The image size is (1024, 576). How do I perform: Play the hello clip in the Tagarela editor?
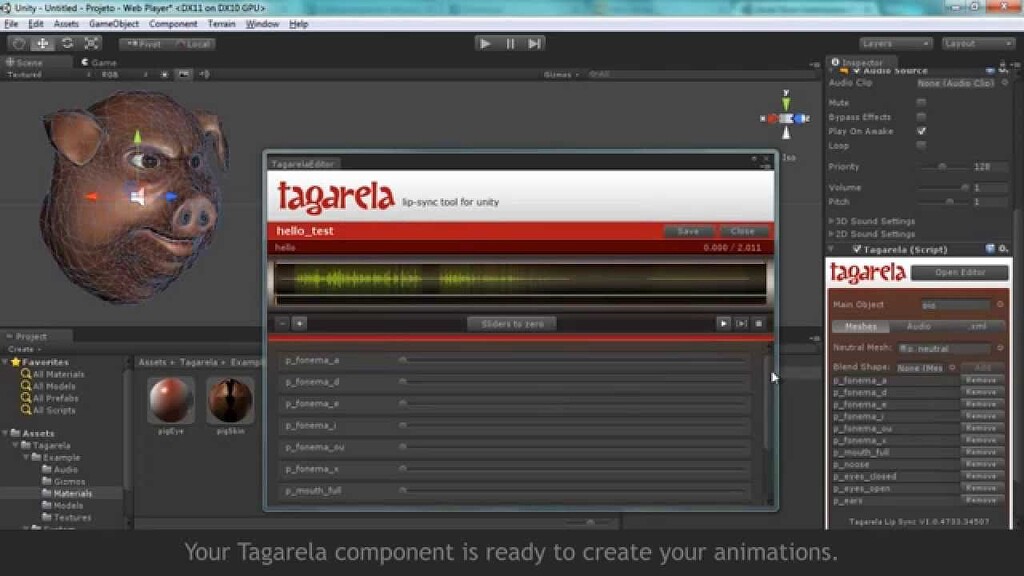pos(724,323)
